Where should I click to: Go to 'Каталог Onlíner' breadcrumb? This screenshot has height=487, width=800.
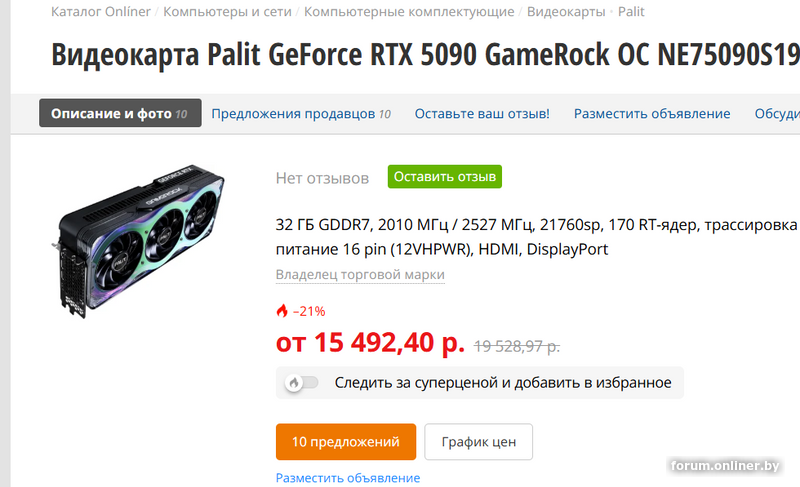pos(101,11)
